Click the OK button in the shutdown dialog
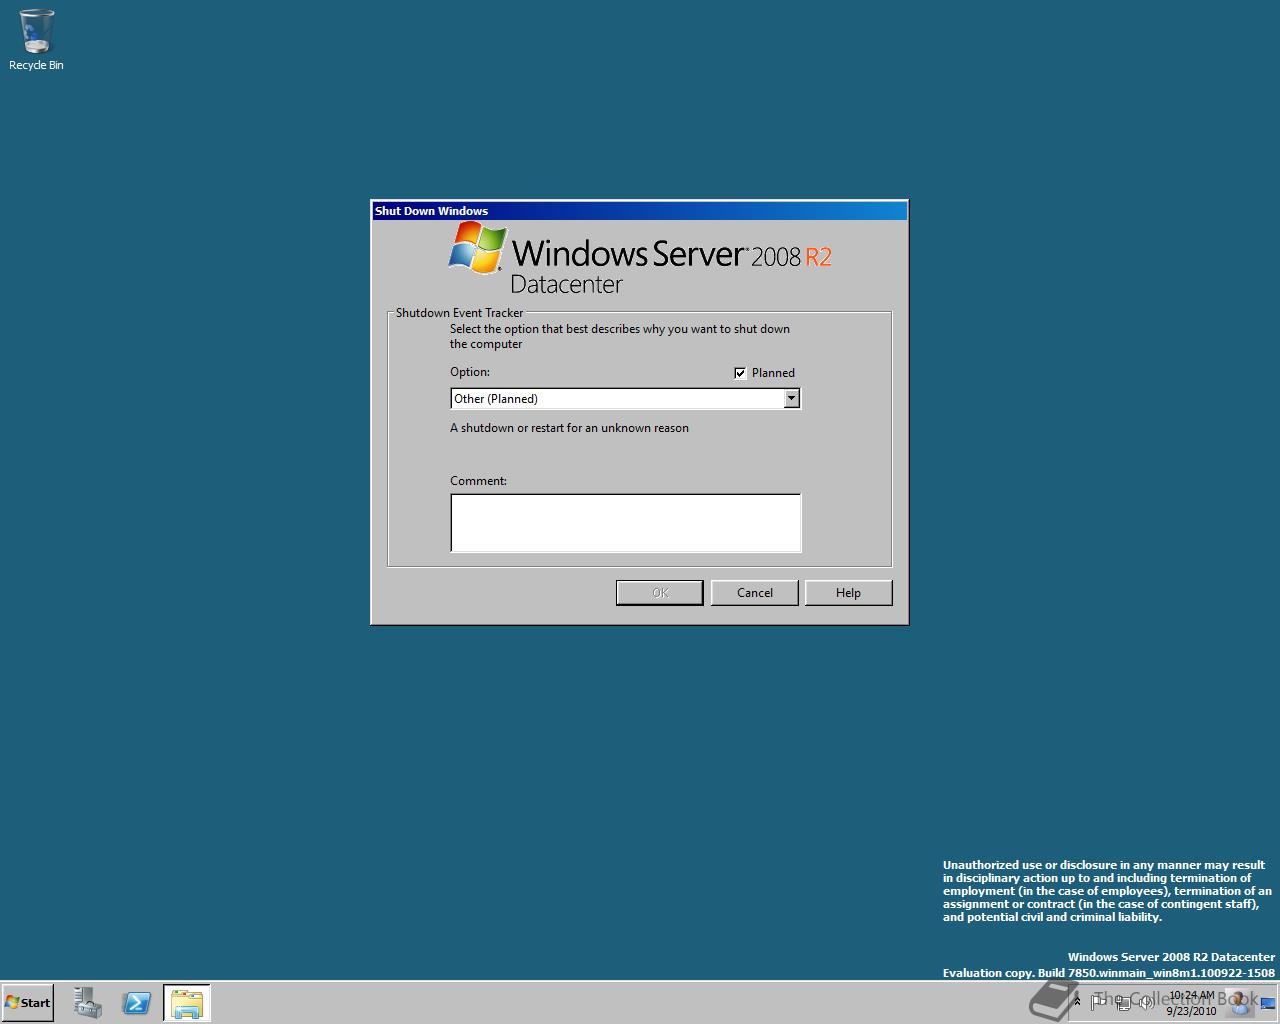Screen dimensions: 1280x1024 click(x=660, y=593)
